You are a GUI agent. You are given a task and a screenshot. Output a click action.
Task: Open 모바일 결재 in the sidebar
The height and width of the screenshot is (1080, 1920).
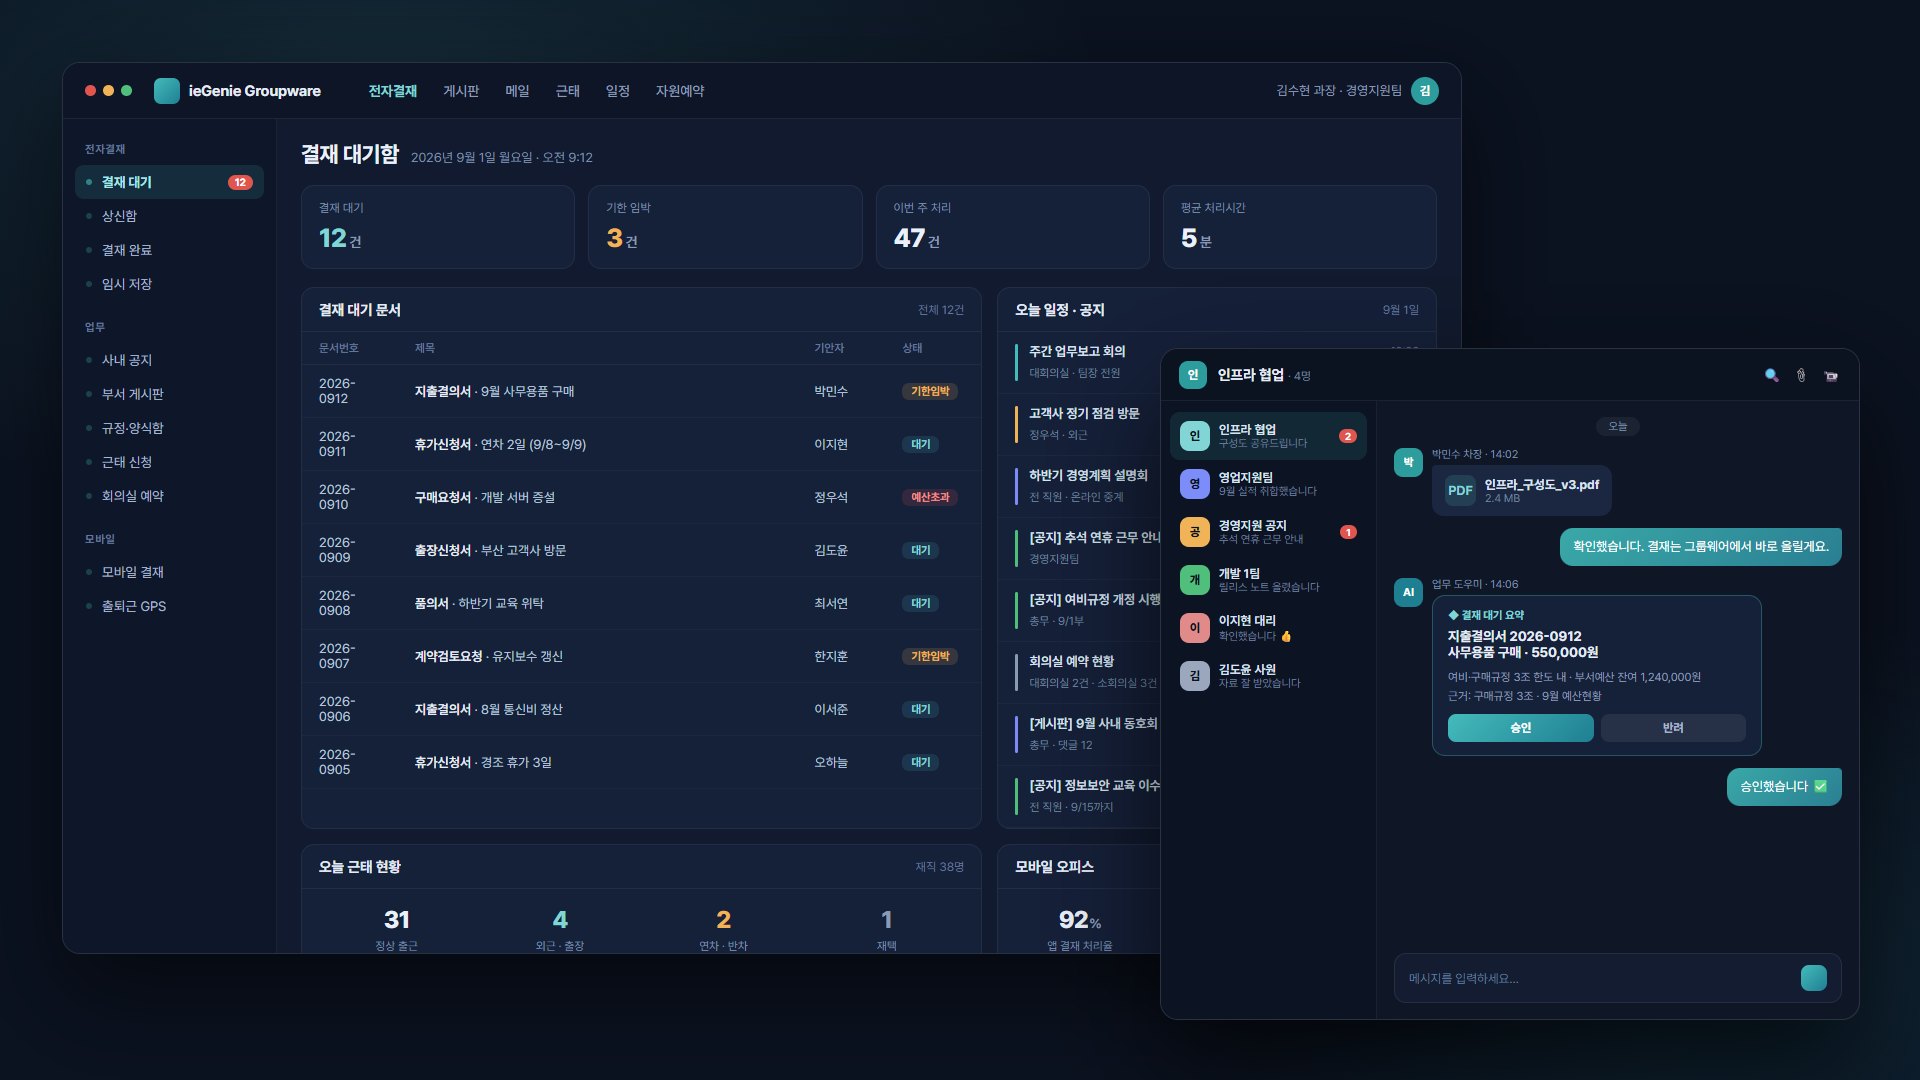(169, 572)
